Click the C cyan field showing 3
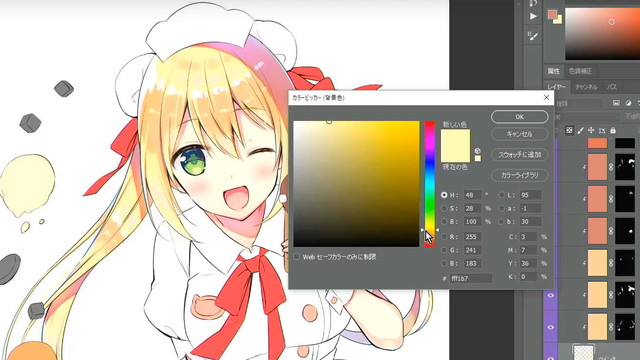The width and height of the screenshot is (640, 360). [x=528, y=237]
